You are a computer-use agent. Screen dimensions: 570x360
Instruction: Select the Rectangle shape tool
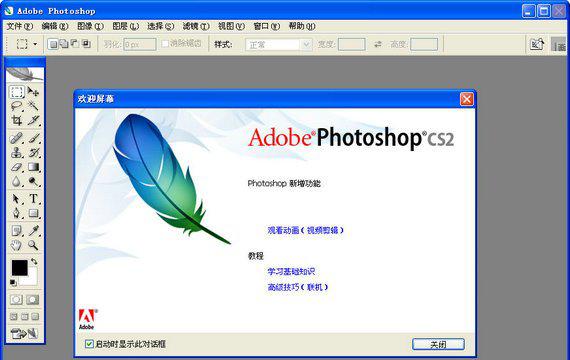33,213
